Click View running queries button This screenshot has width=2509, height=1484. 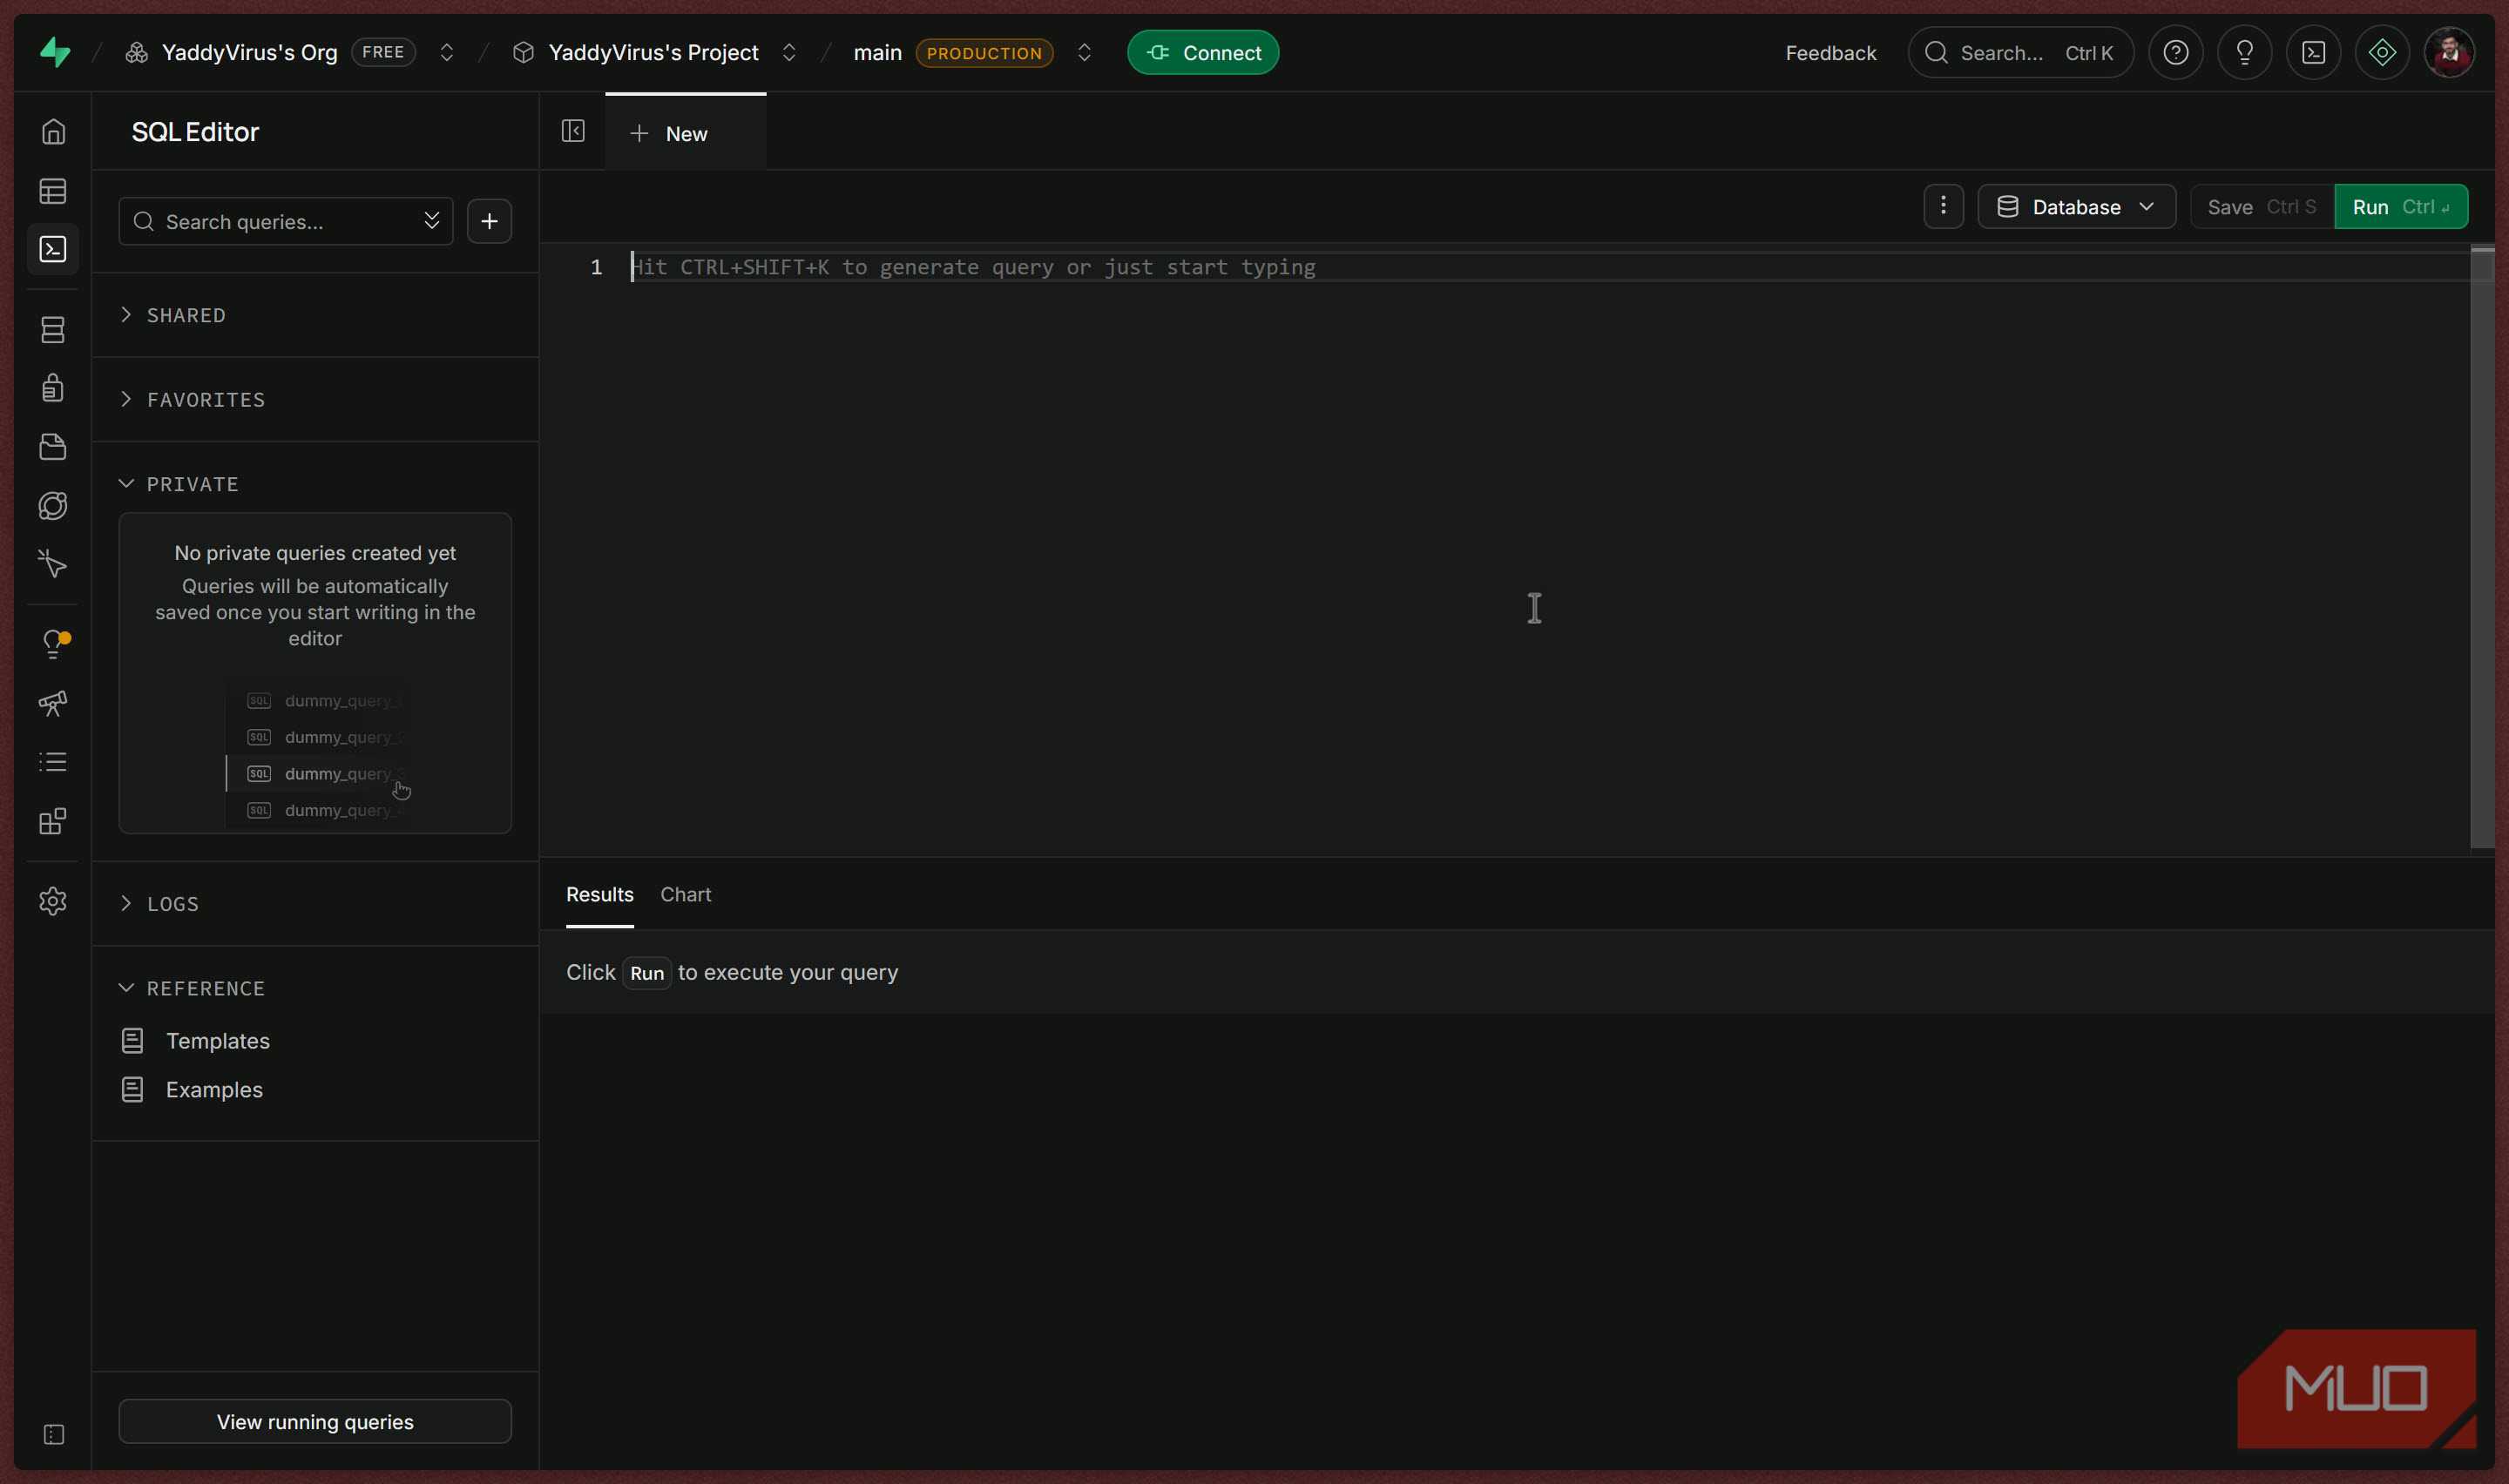pyautogui.click(x=315, y=1421)
